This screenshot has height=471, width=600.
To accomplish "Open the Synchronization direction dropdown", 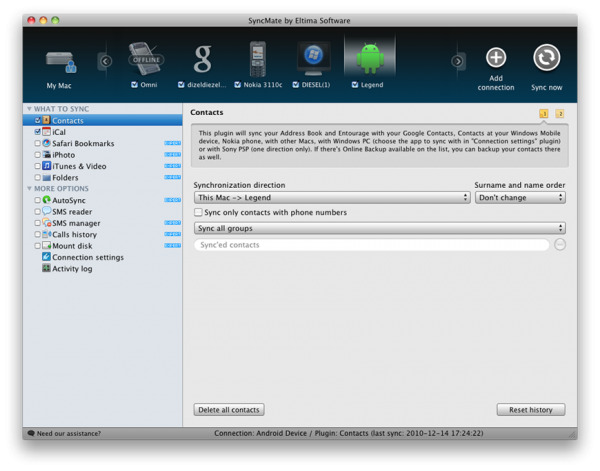I will tap(332, 198).
